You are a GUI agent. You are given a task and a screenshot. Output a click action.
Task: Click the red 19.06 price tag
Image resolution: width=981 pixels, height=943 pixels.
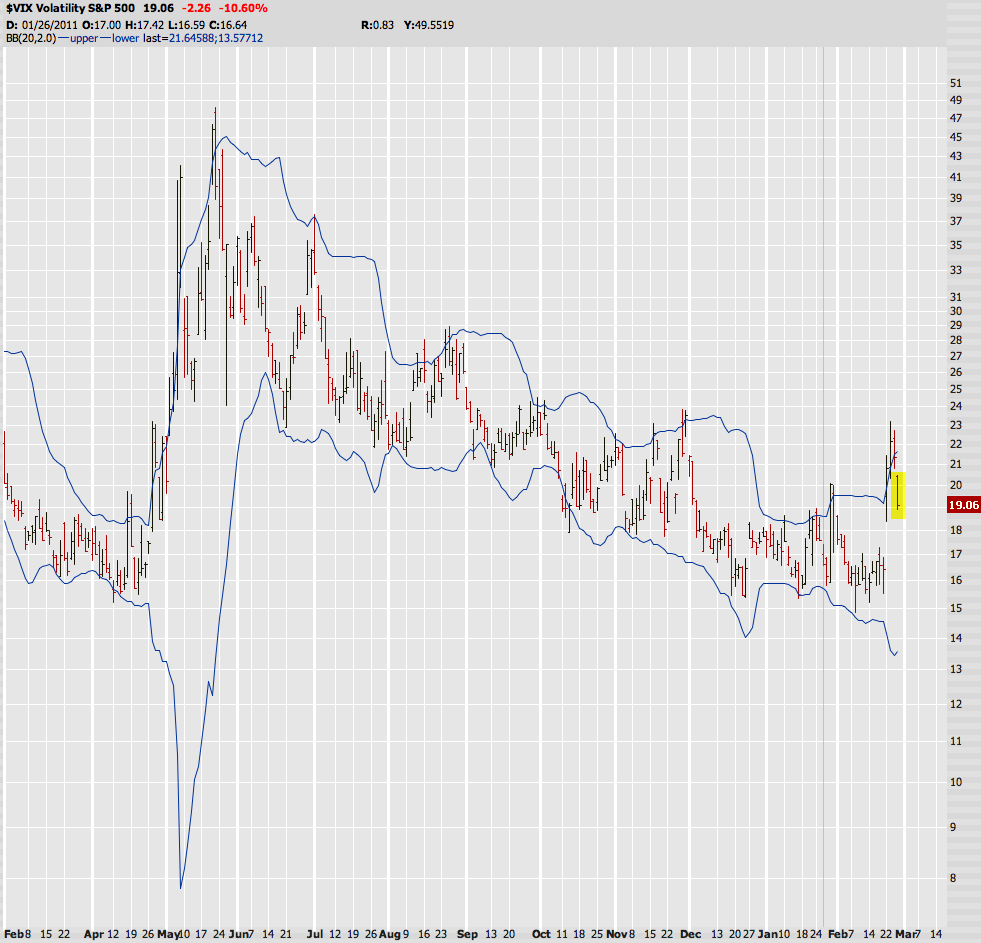[961, 505]
